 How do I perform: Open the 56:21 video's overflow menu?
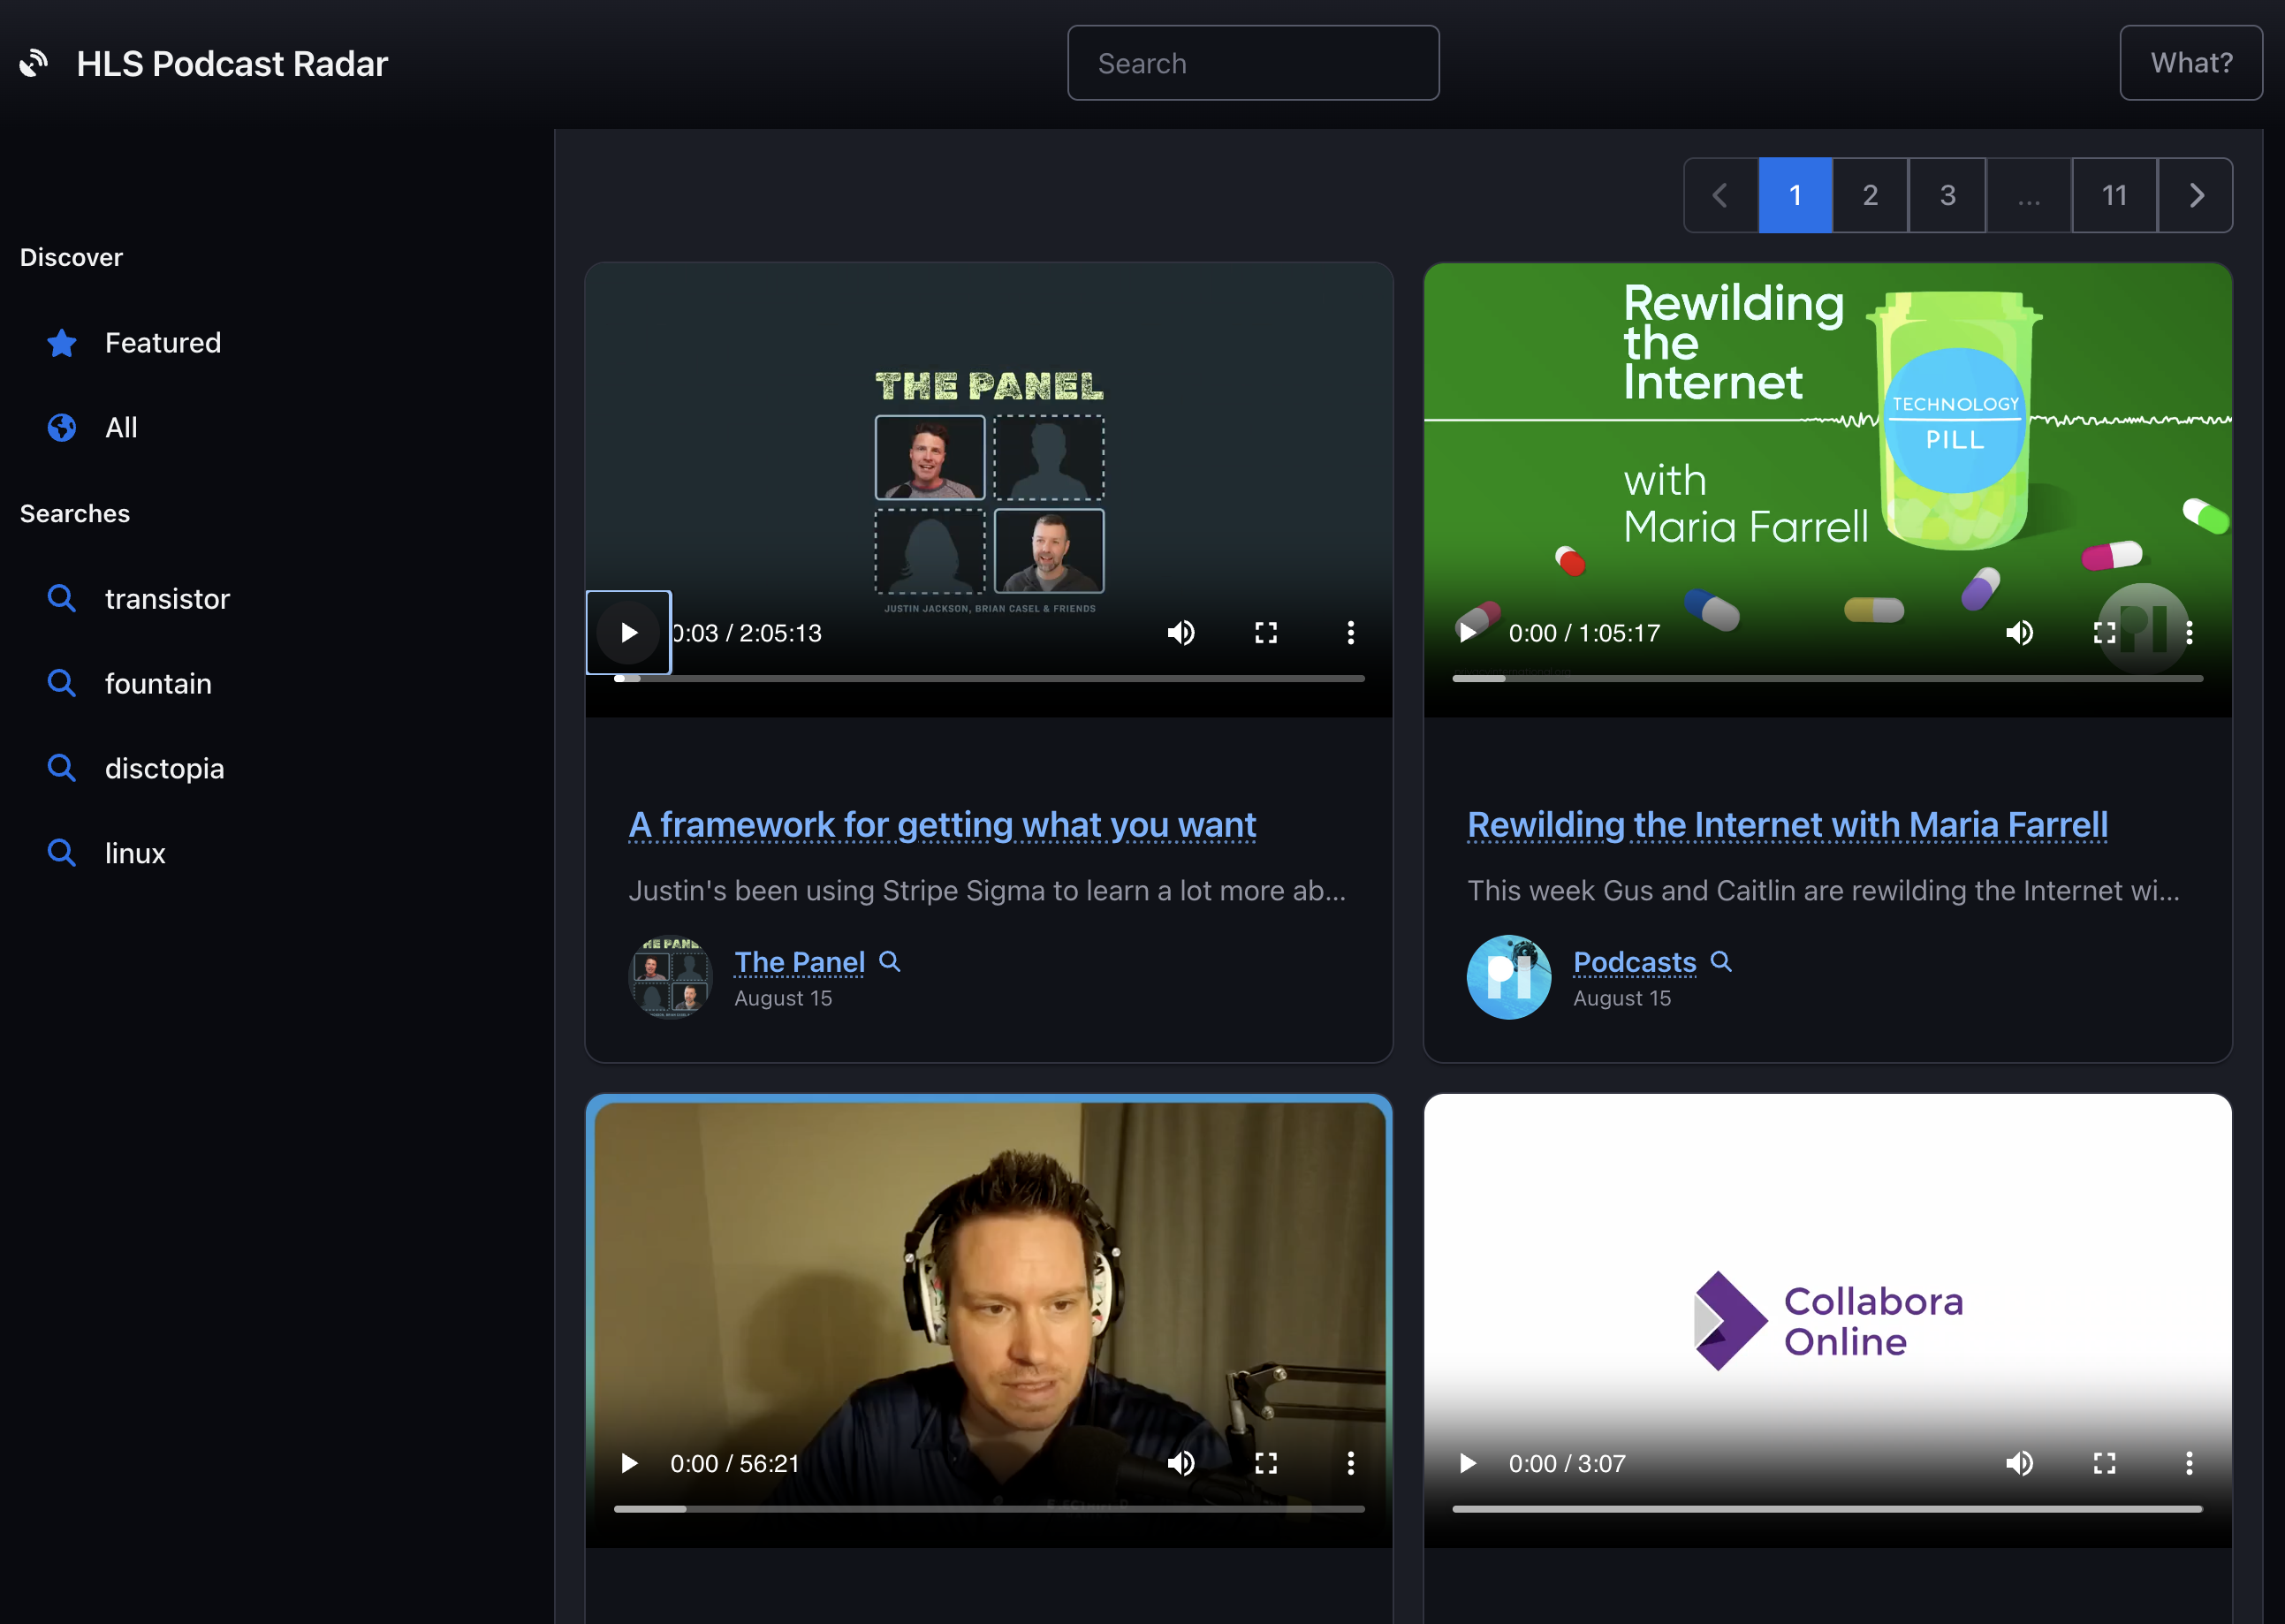1350,1463
